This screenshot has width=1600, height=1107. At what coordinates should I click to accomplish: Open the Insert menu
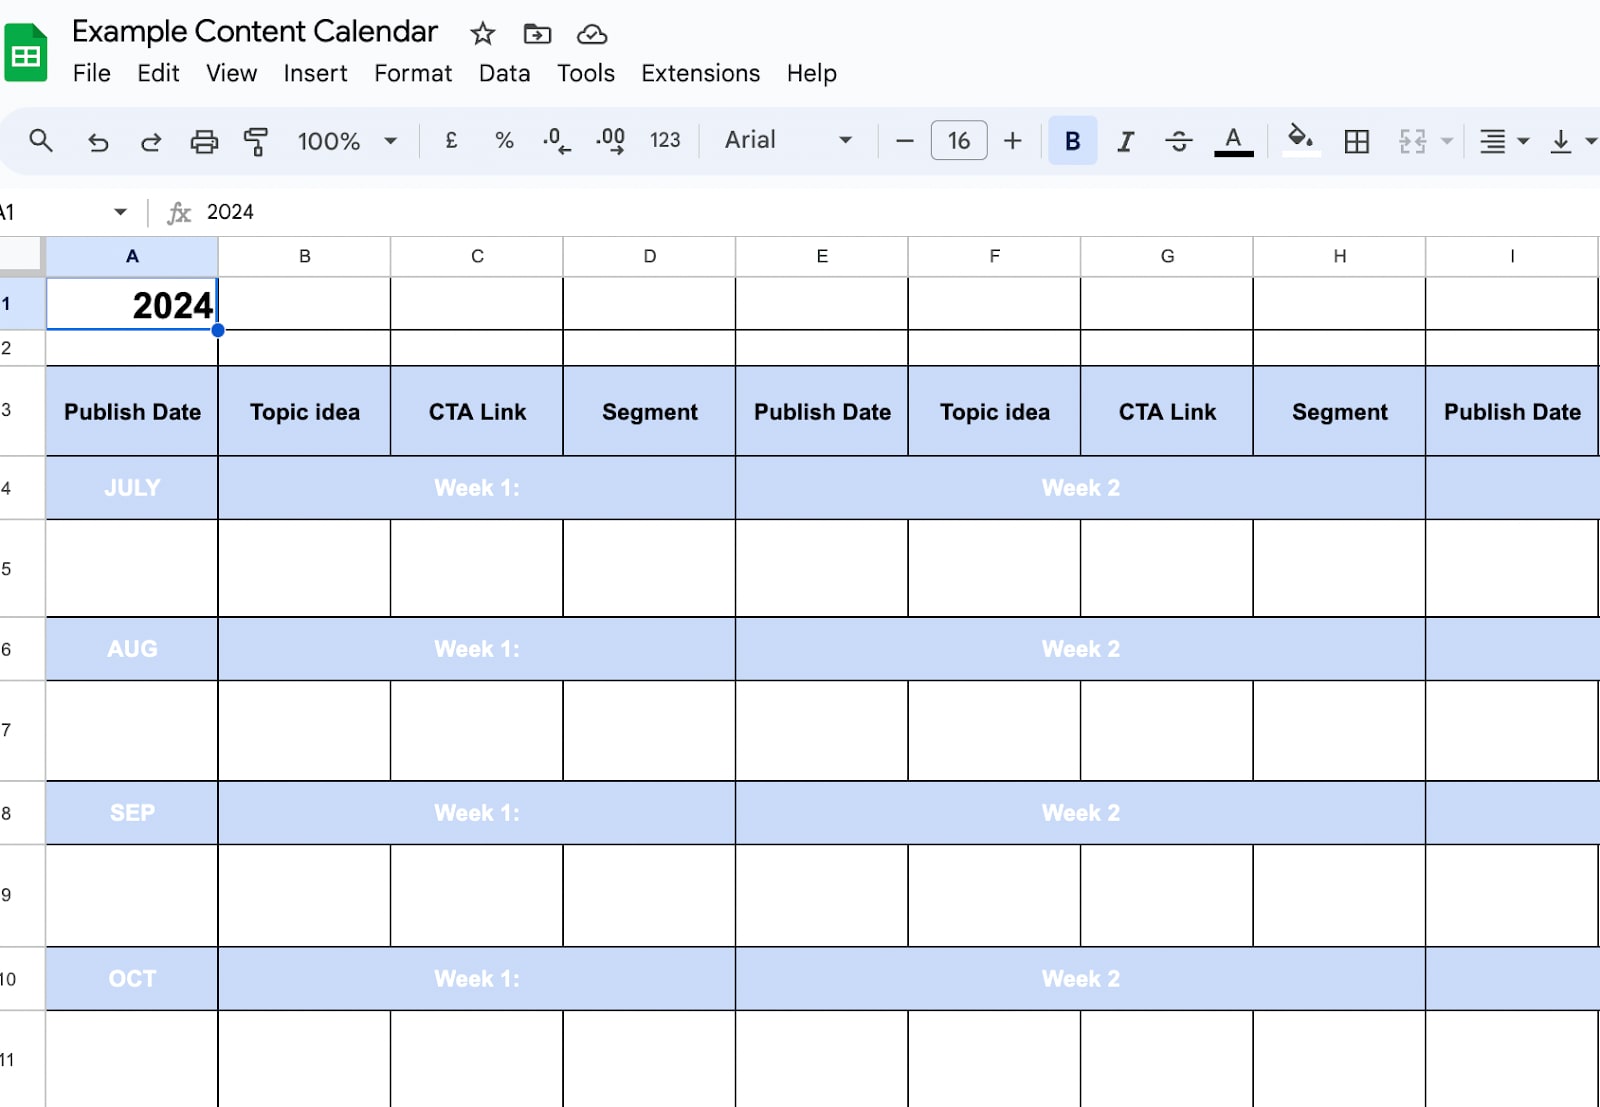pos(315,74)
